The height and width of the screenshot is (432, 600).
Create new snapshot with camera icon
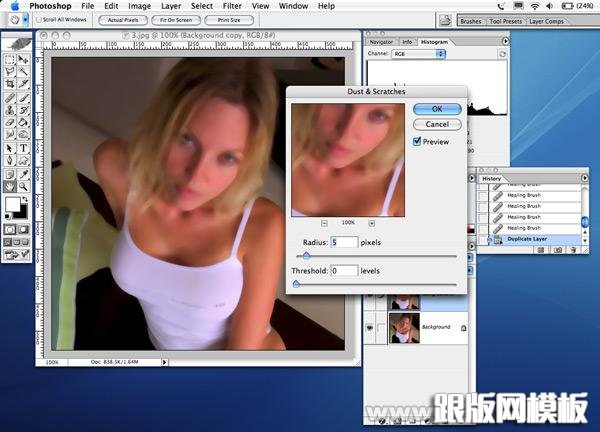[x=558, y=250]
